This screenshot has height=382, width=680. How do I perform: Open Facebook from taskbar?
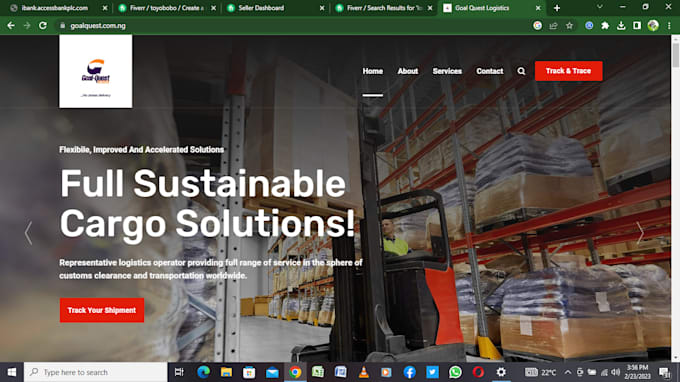[x=409, y=372]
